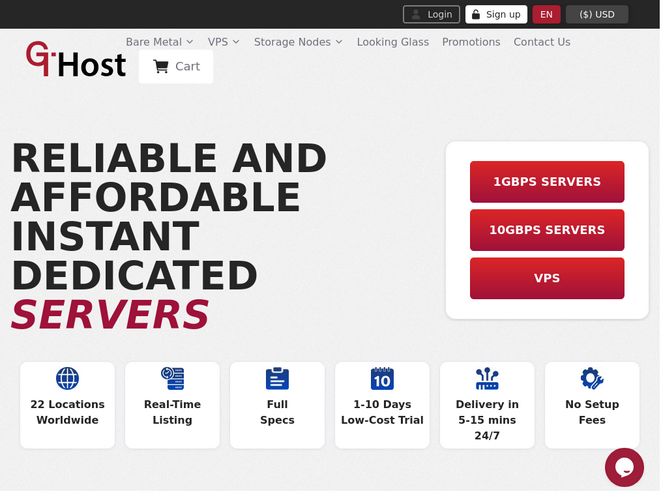The image size is (668, 500).
Task: Click the 1GBPS SERVERS button
Action: click(x=547, y=182)
